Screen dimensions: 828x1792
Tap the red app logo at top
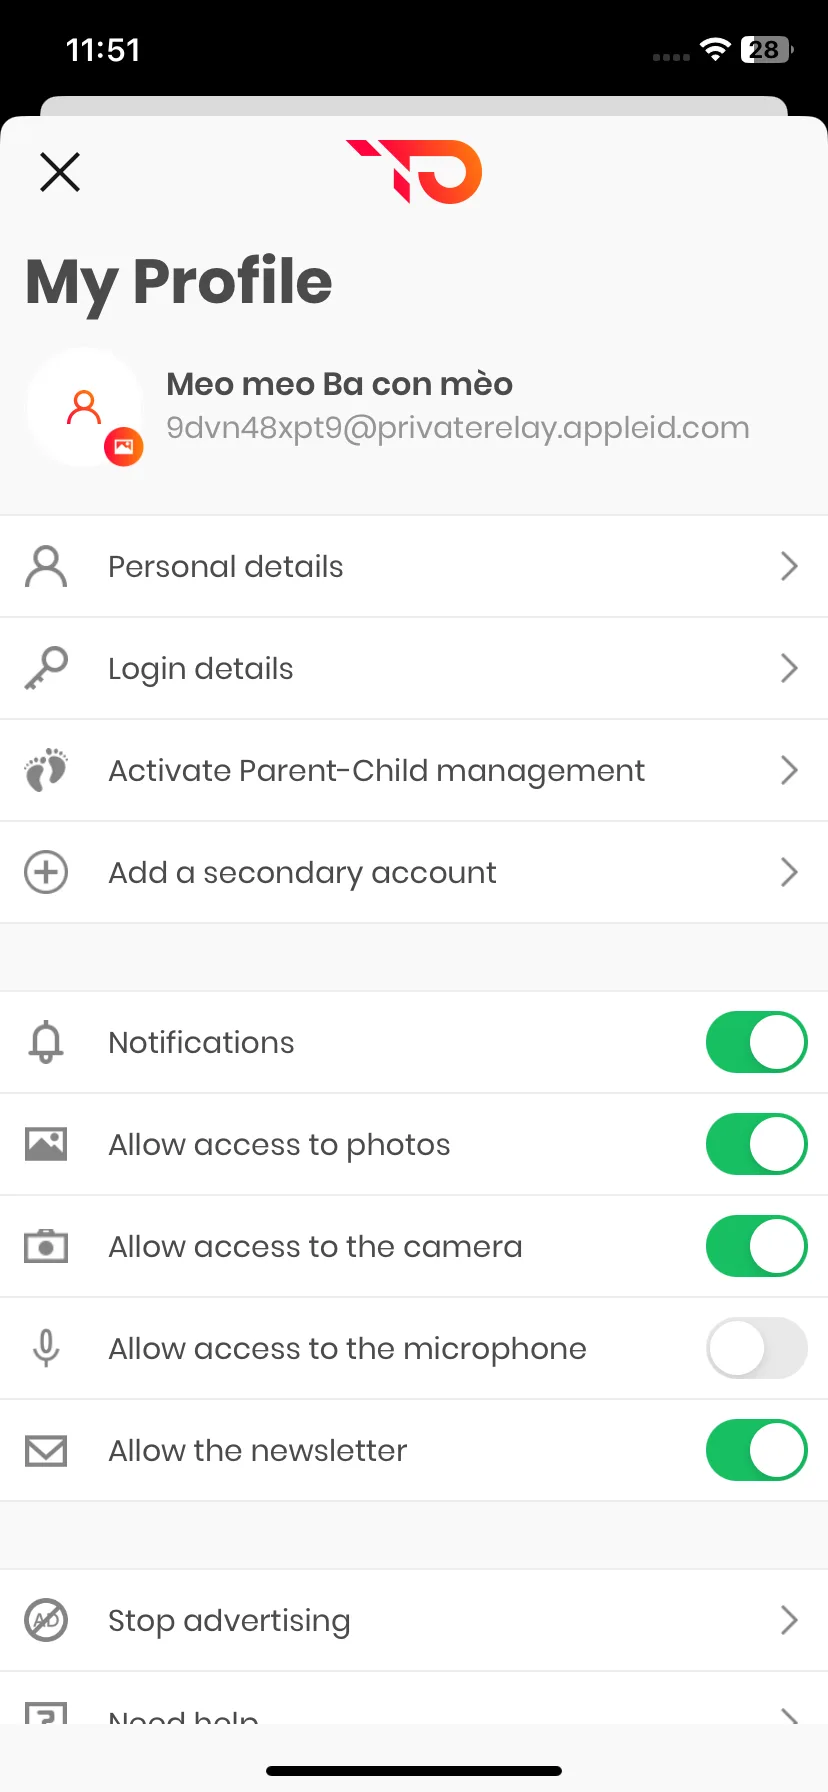tap(414, 171)
